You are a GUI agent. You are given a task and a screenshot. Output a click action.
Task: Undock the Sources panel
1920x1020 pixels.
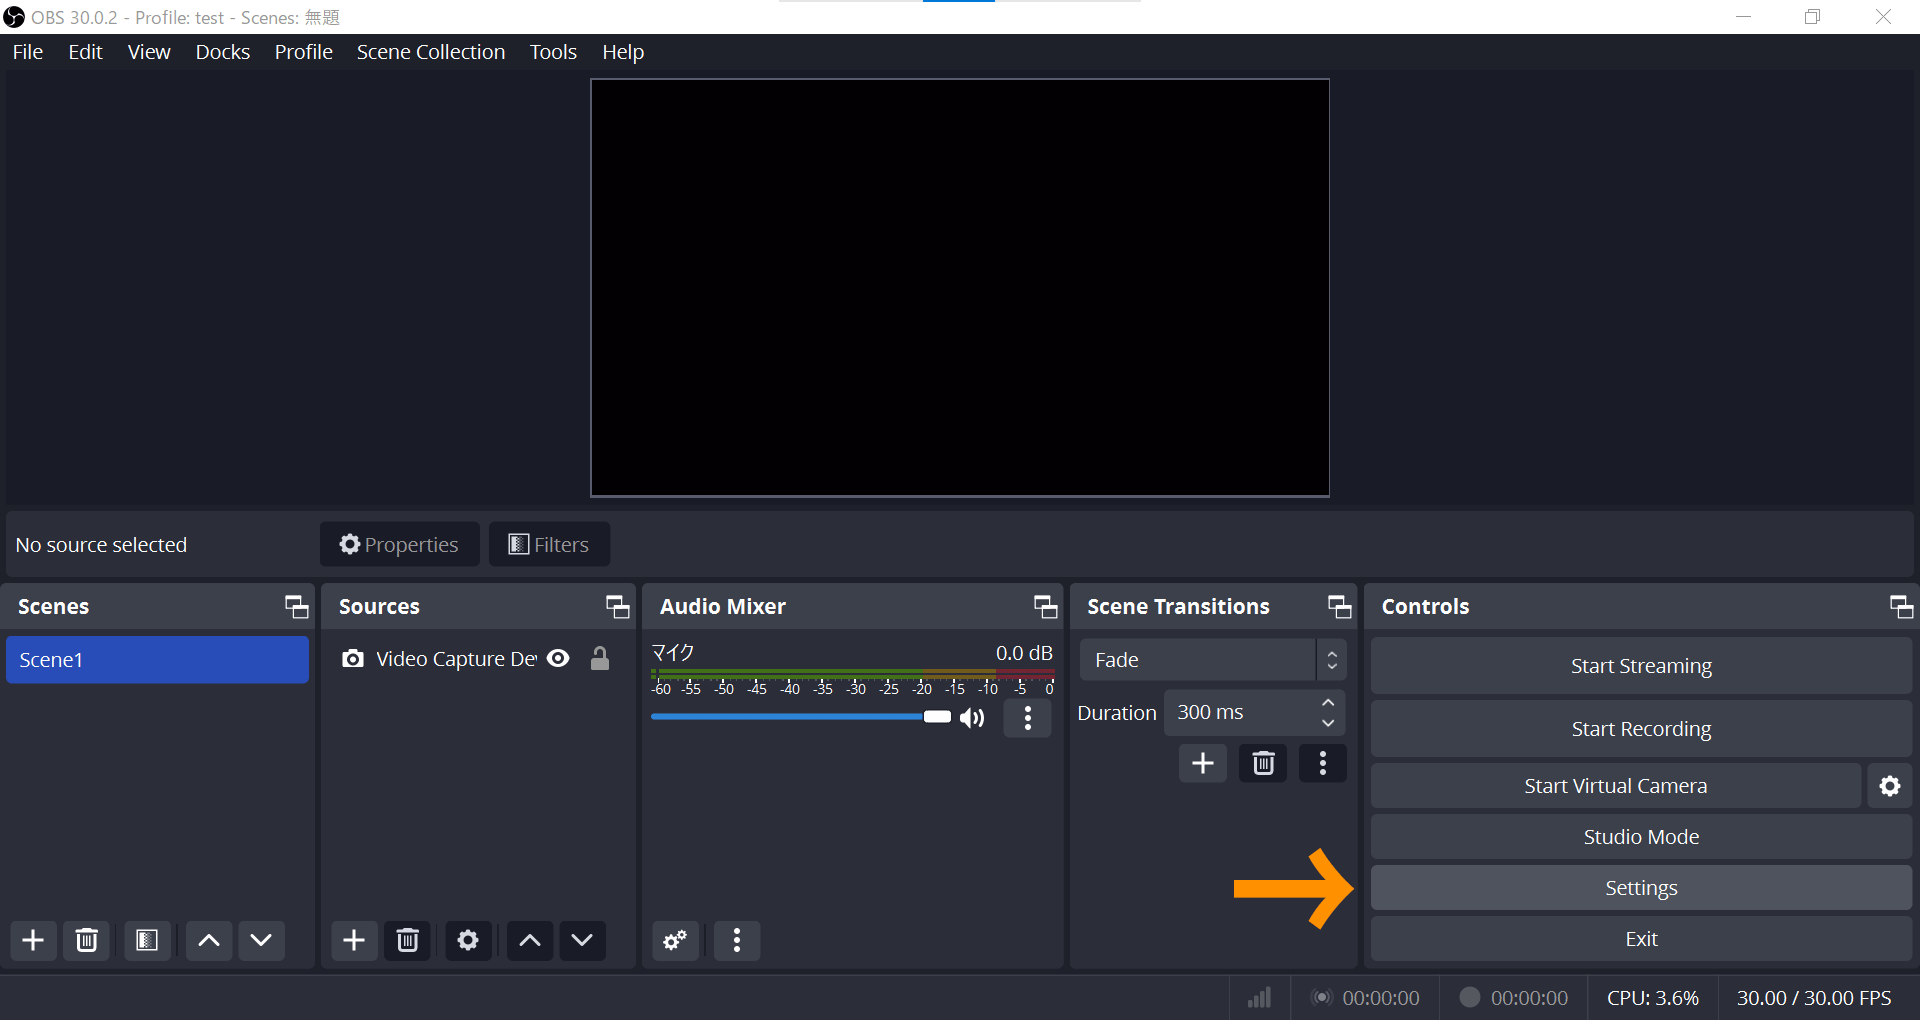pos(618,606)
